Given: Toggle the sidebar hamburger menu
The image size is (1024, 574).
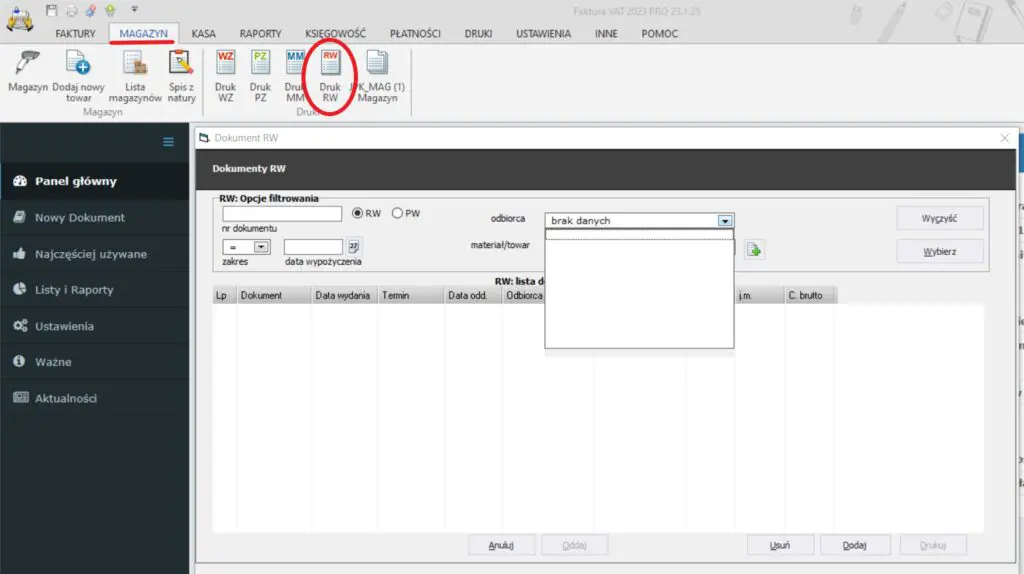Looking at the screenshot, I should [169, 142].
